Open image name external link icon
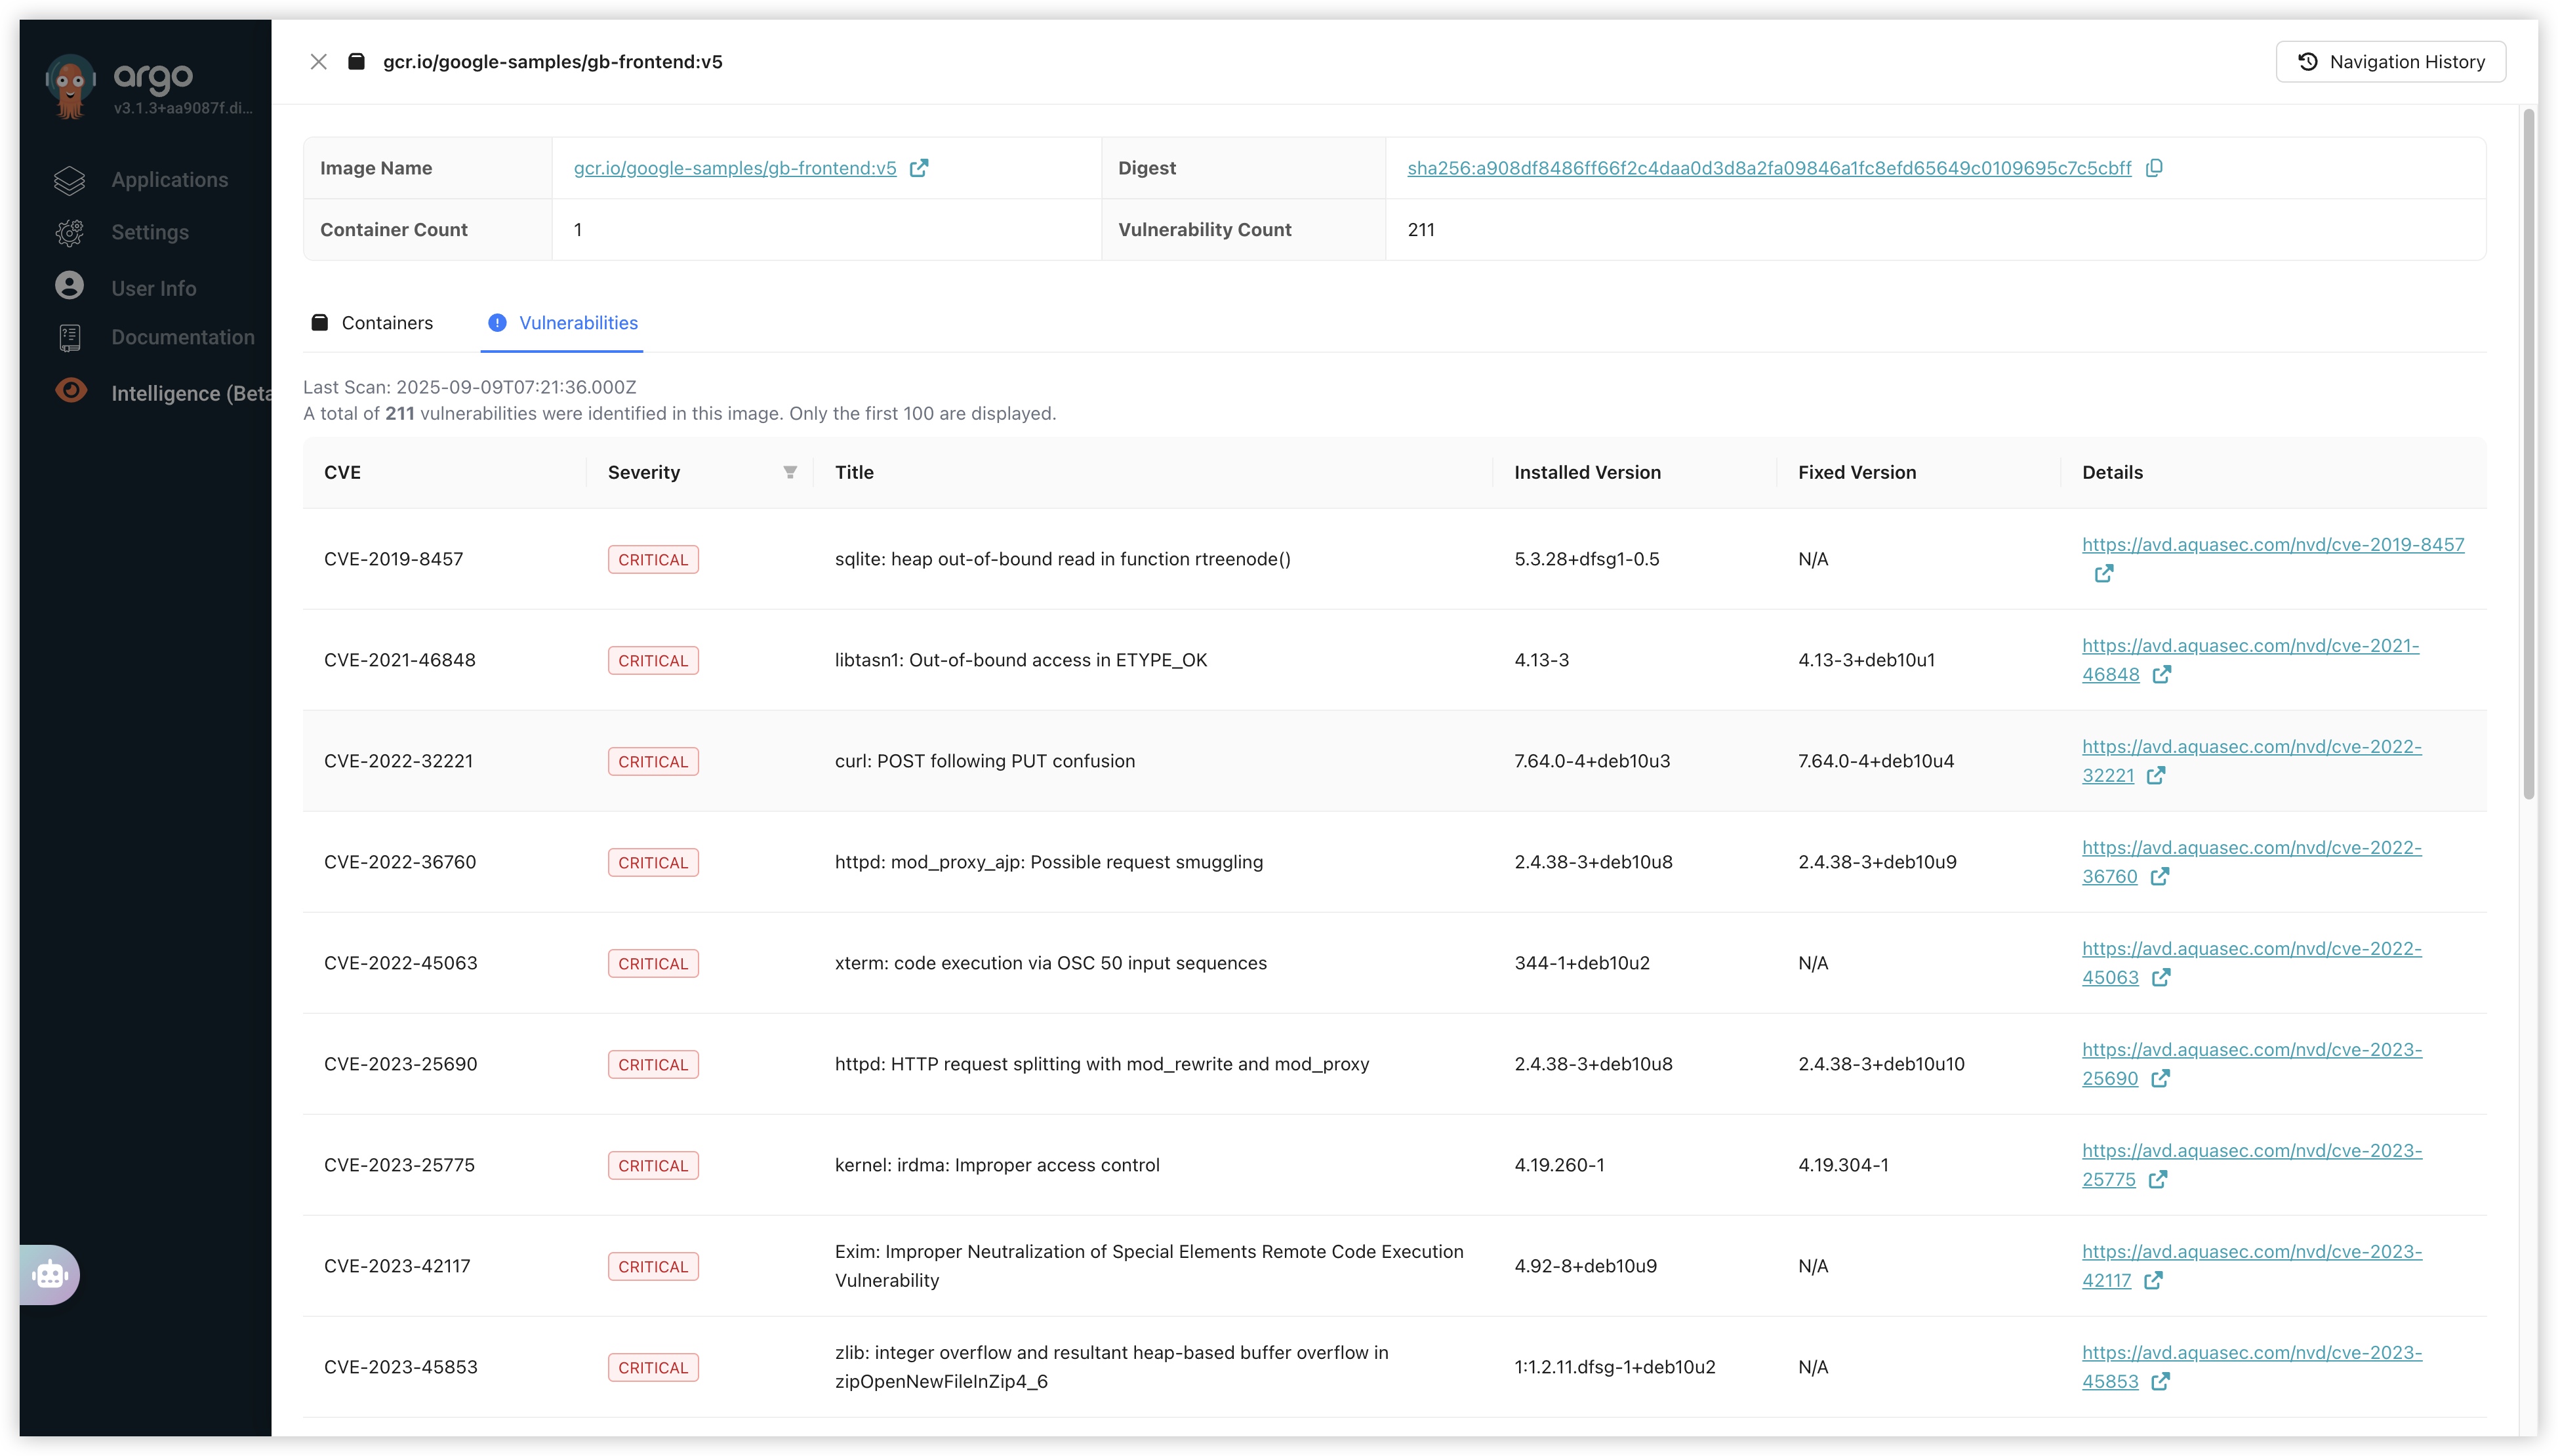Viewport: 2558px width, 1456px height. [x=919, y=168]
